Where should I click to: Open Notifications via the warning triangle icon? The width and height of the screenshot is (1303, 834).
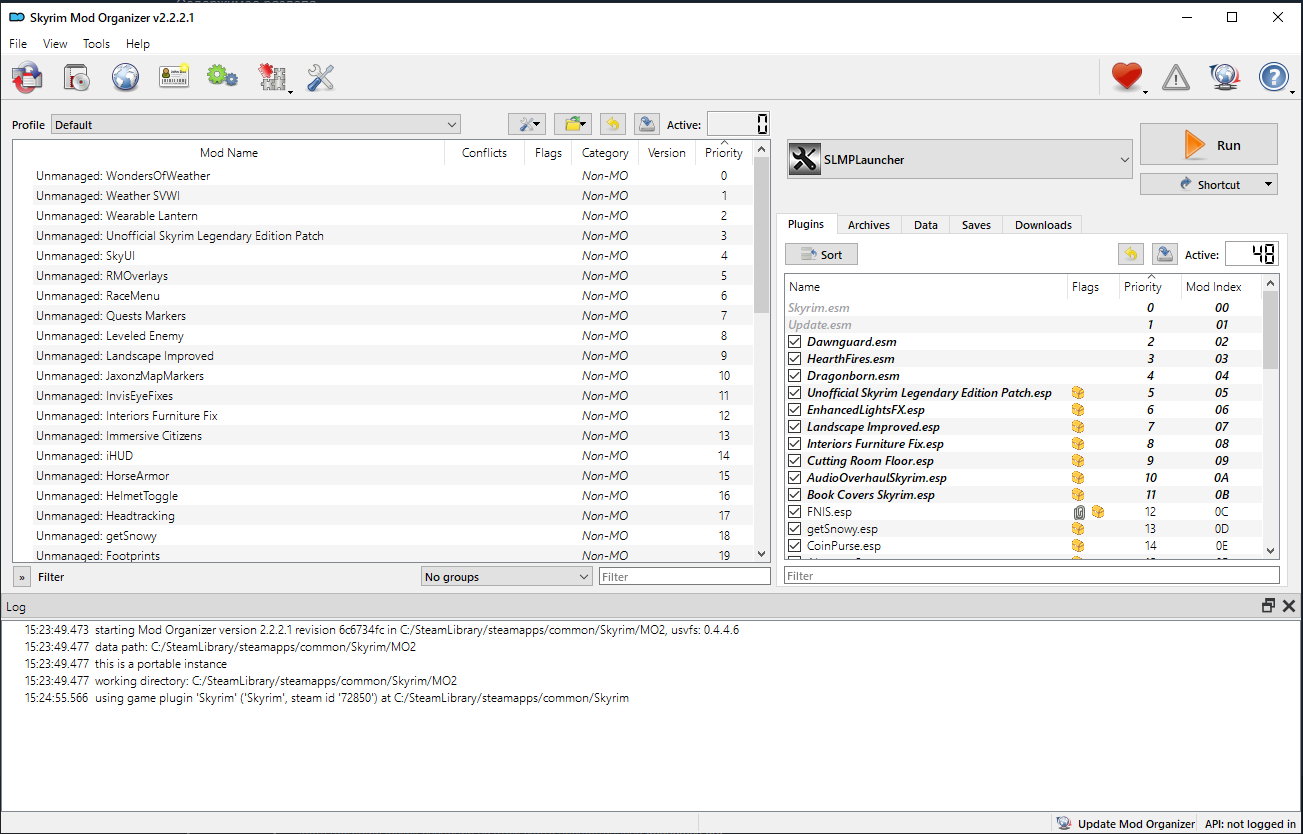(1176, 77)
